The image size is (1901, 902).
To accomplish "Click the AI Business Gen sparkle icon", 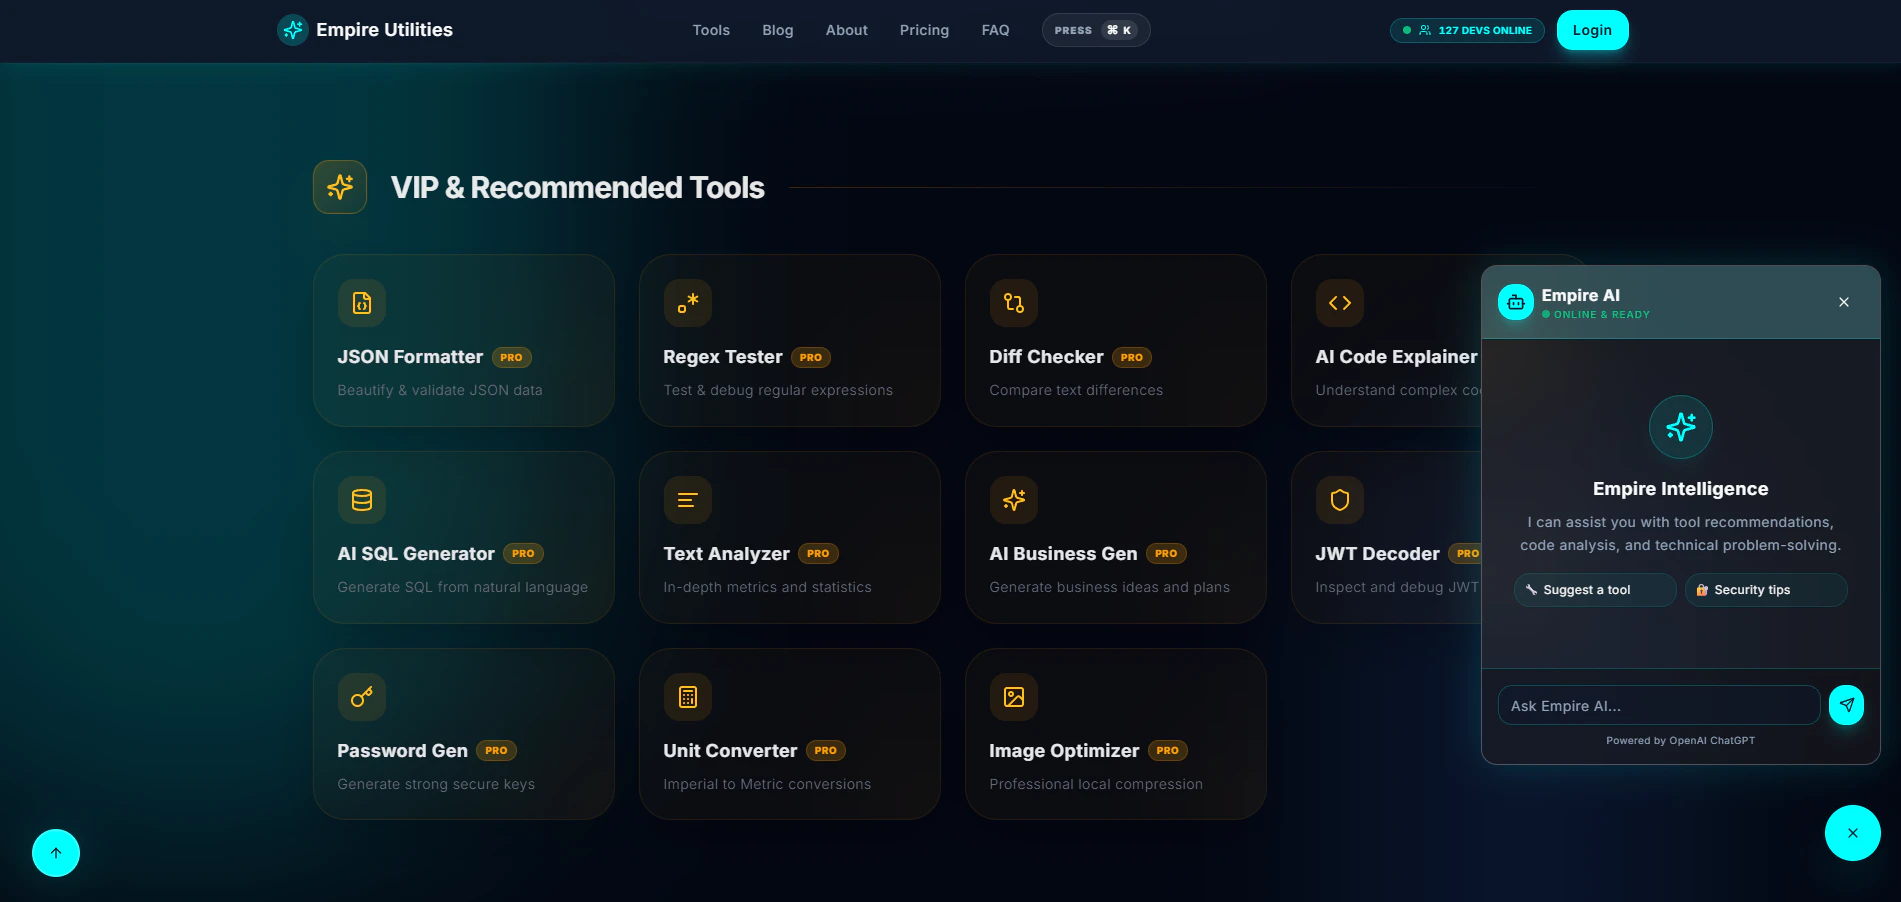I will coord(1013,499).
